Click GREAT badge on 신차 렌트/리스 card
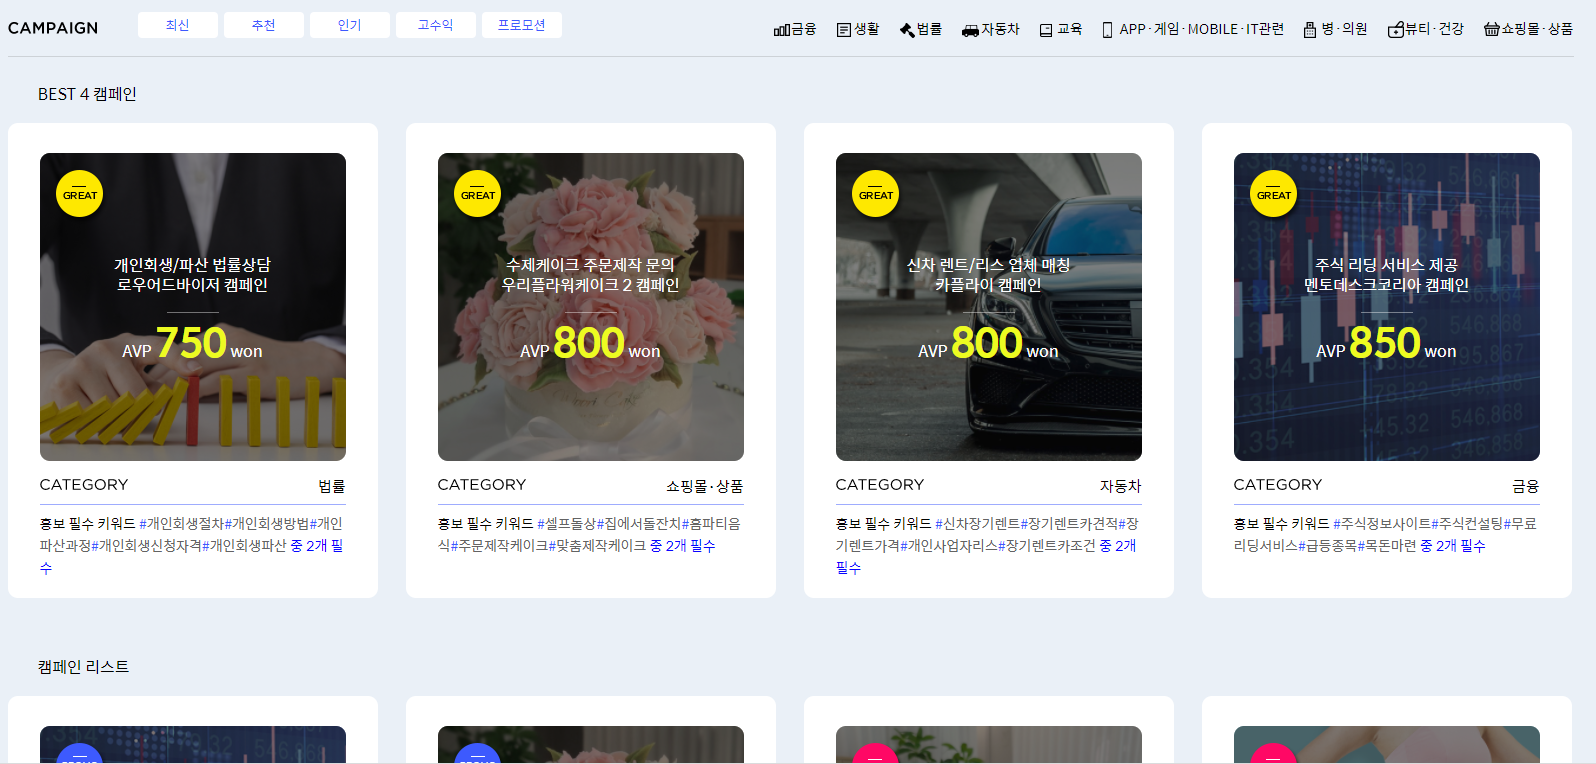1596x764 pixels. (876, 194)
